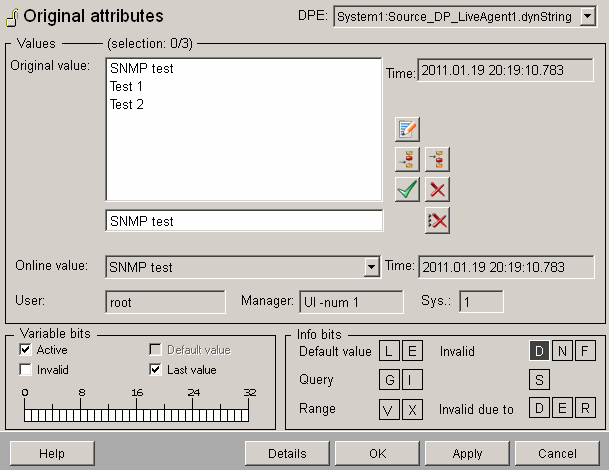Click the Help button
The height and width of the screenshot is (470, 609).
tap(52, 453)
